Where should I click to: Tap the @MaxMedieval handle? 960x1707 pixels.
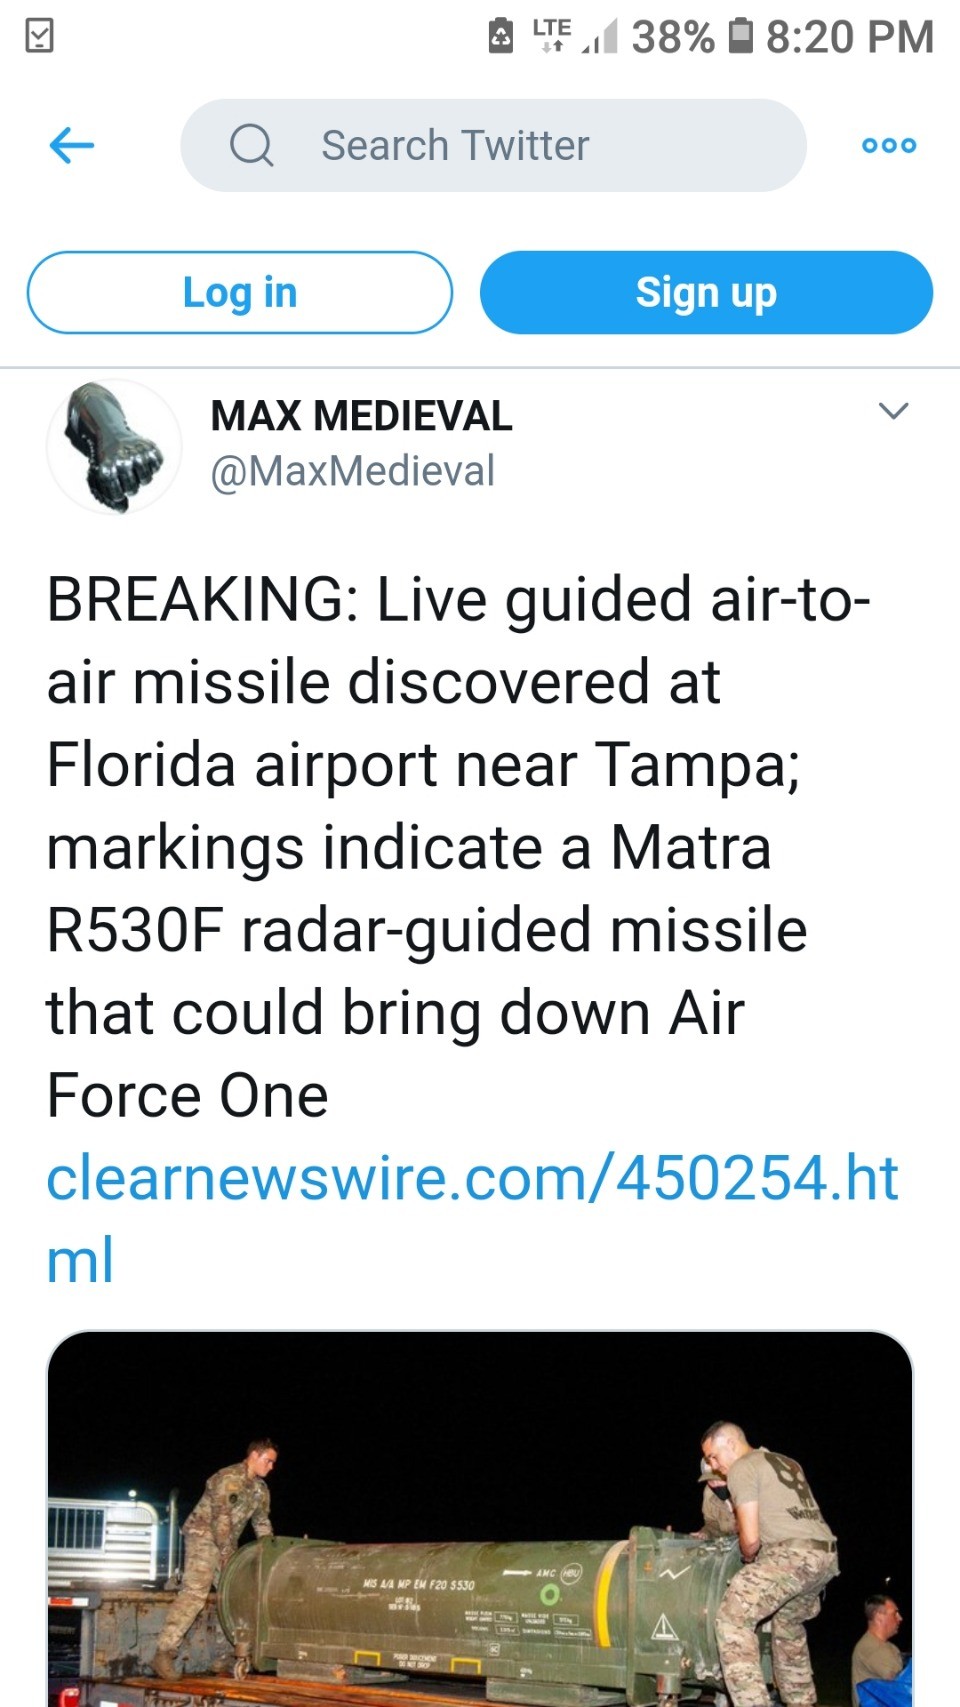point(352,471)
